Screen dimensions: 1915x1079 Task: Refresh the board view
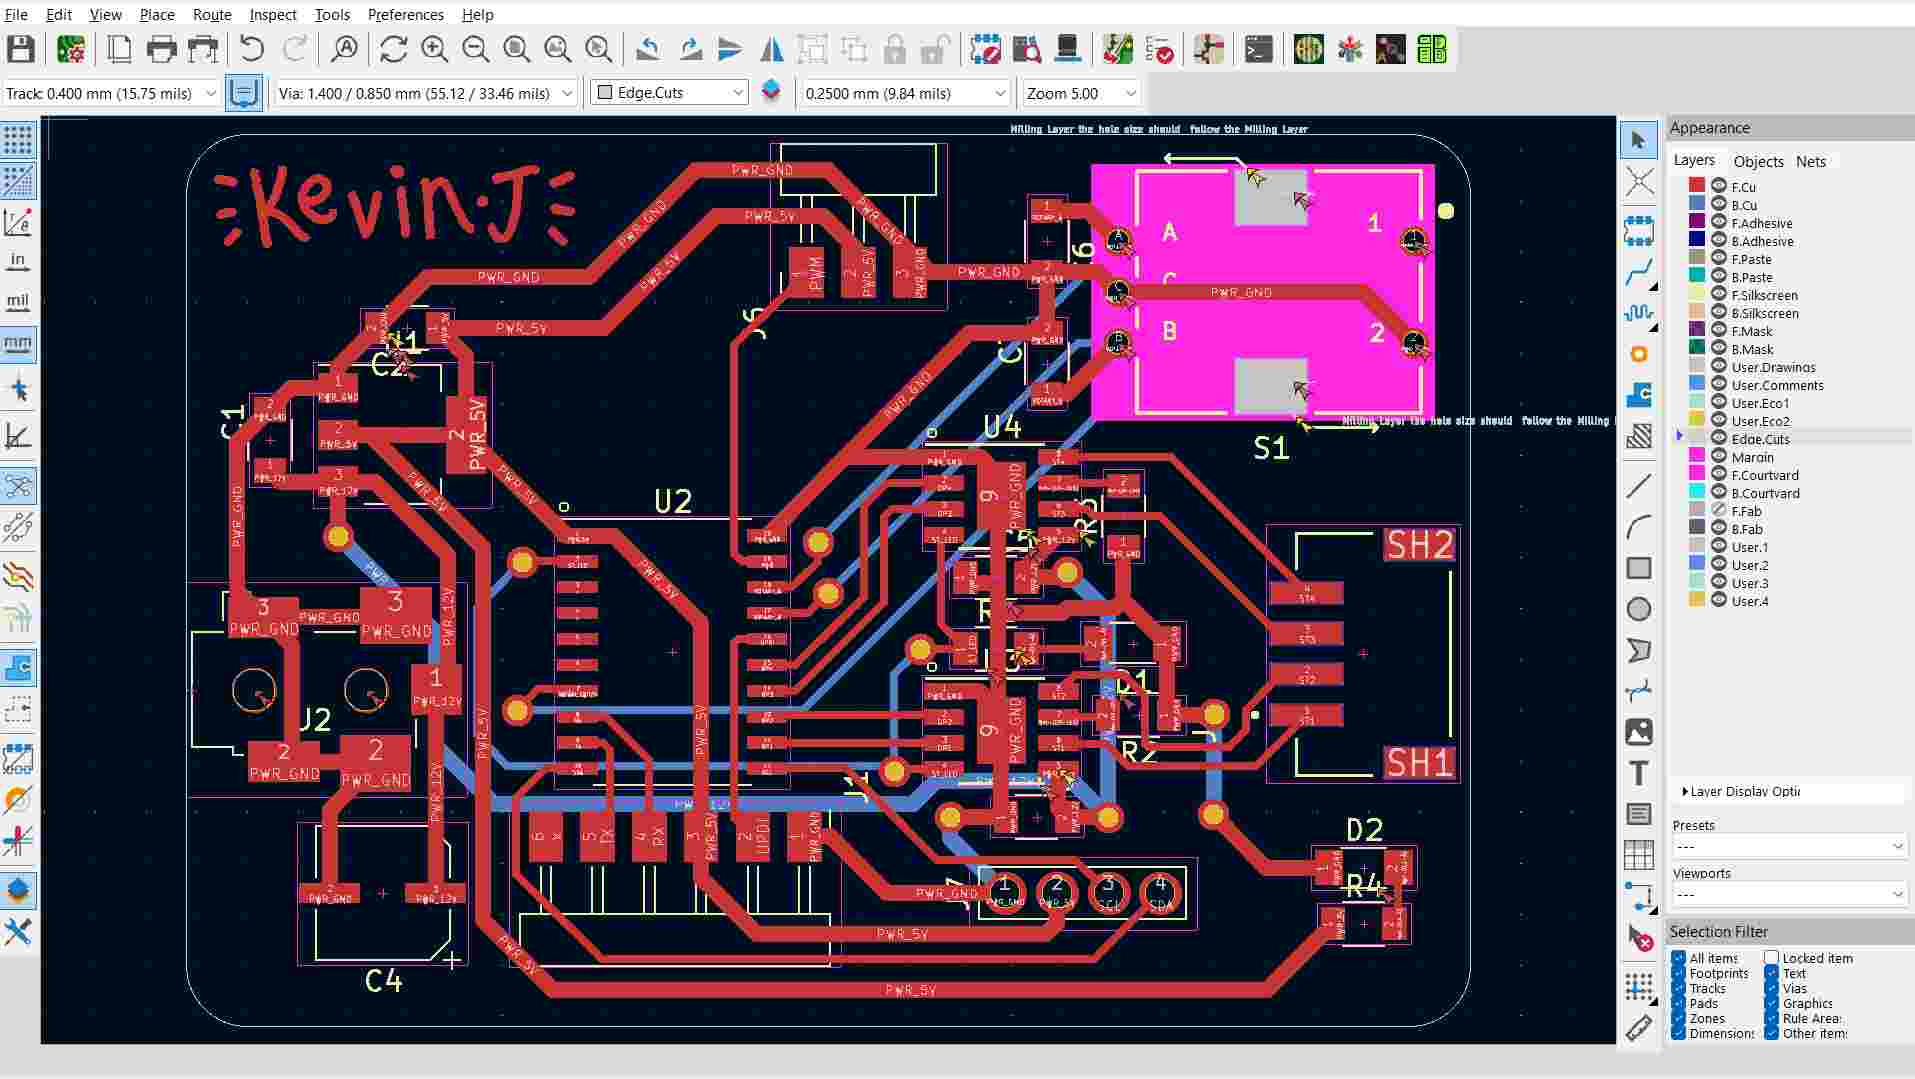pyautogui.click(x=393, y=49)
